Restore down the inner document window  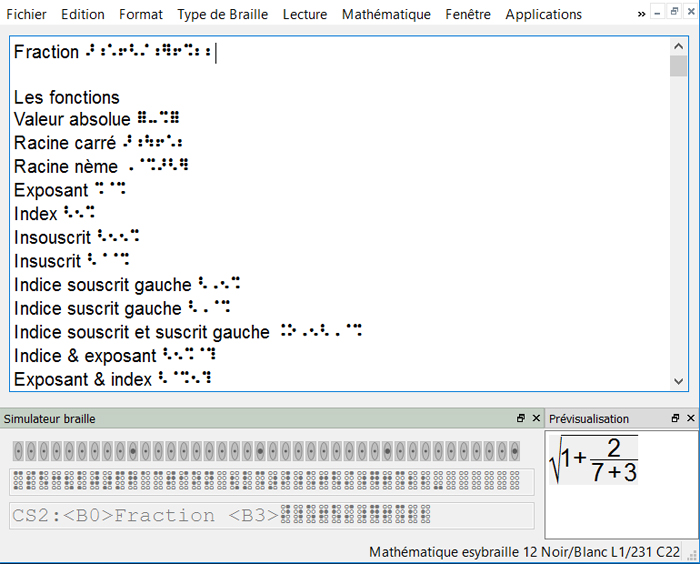(675, 13)
